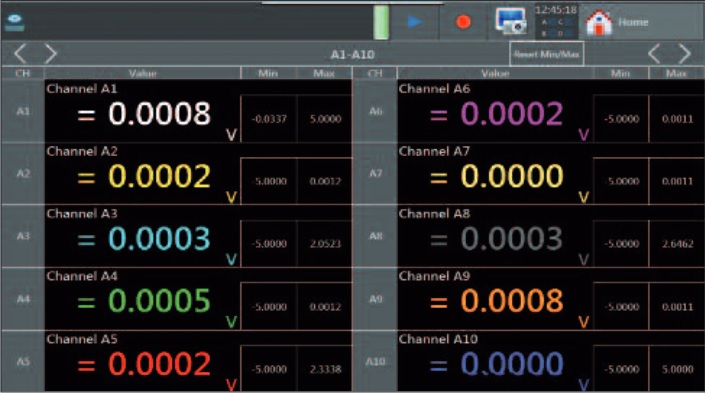The width and height of the screenshot is (705, 395).
Task: Go to Home with the house icon
Action: coord(599,22)
